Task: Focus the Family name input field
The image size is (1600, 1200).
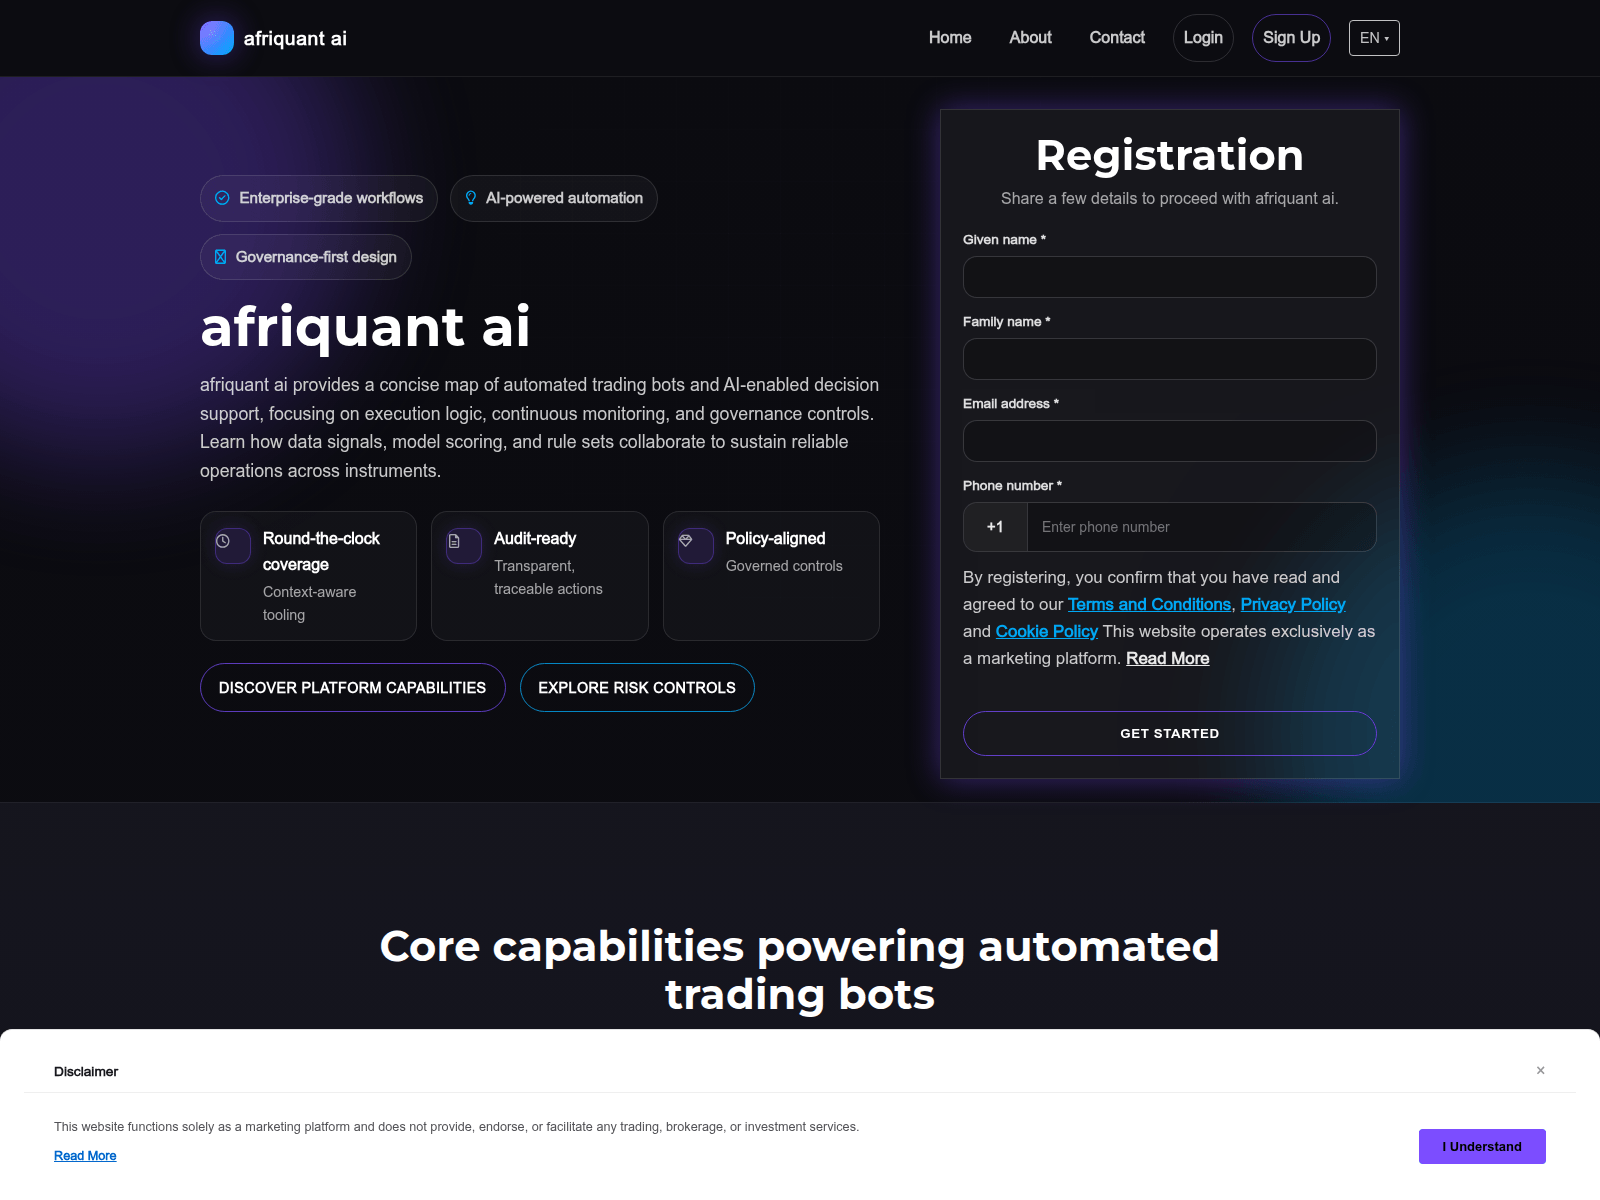Action: tap(1170, 359)
